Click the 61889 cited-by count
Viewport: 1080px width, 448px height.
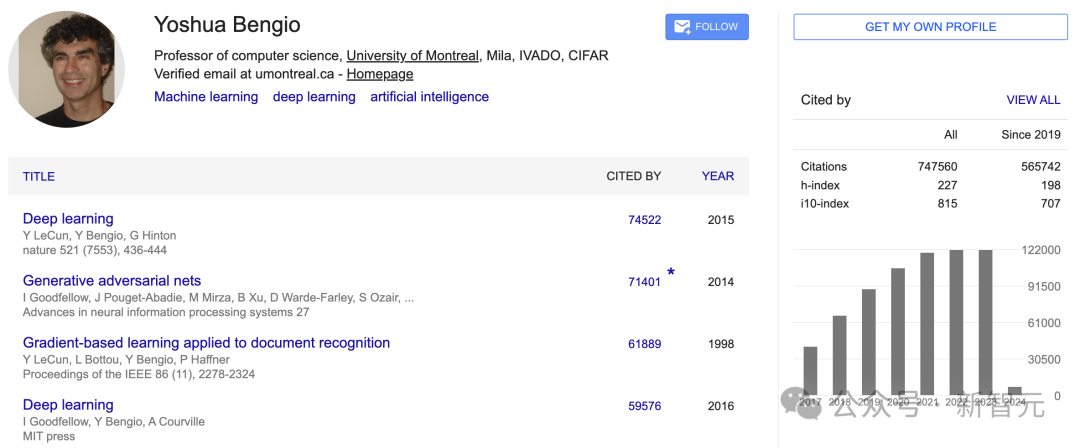coord(644,344)
